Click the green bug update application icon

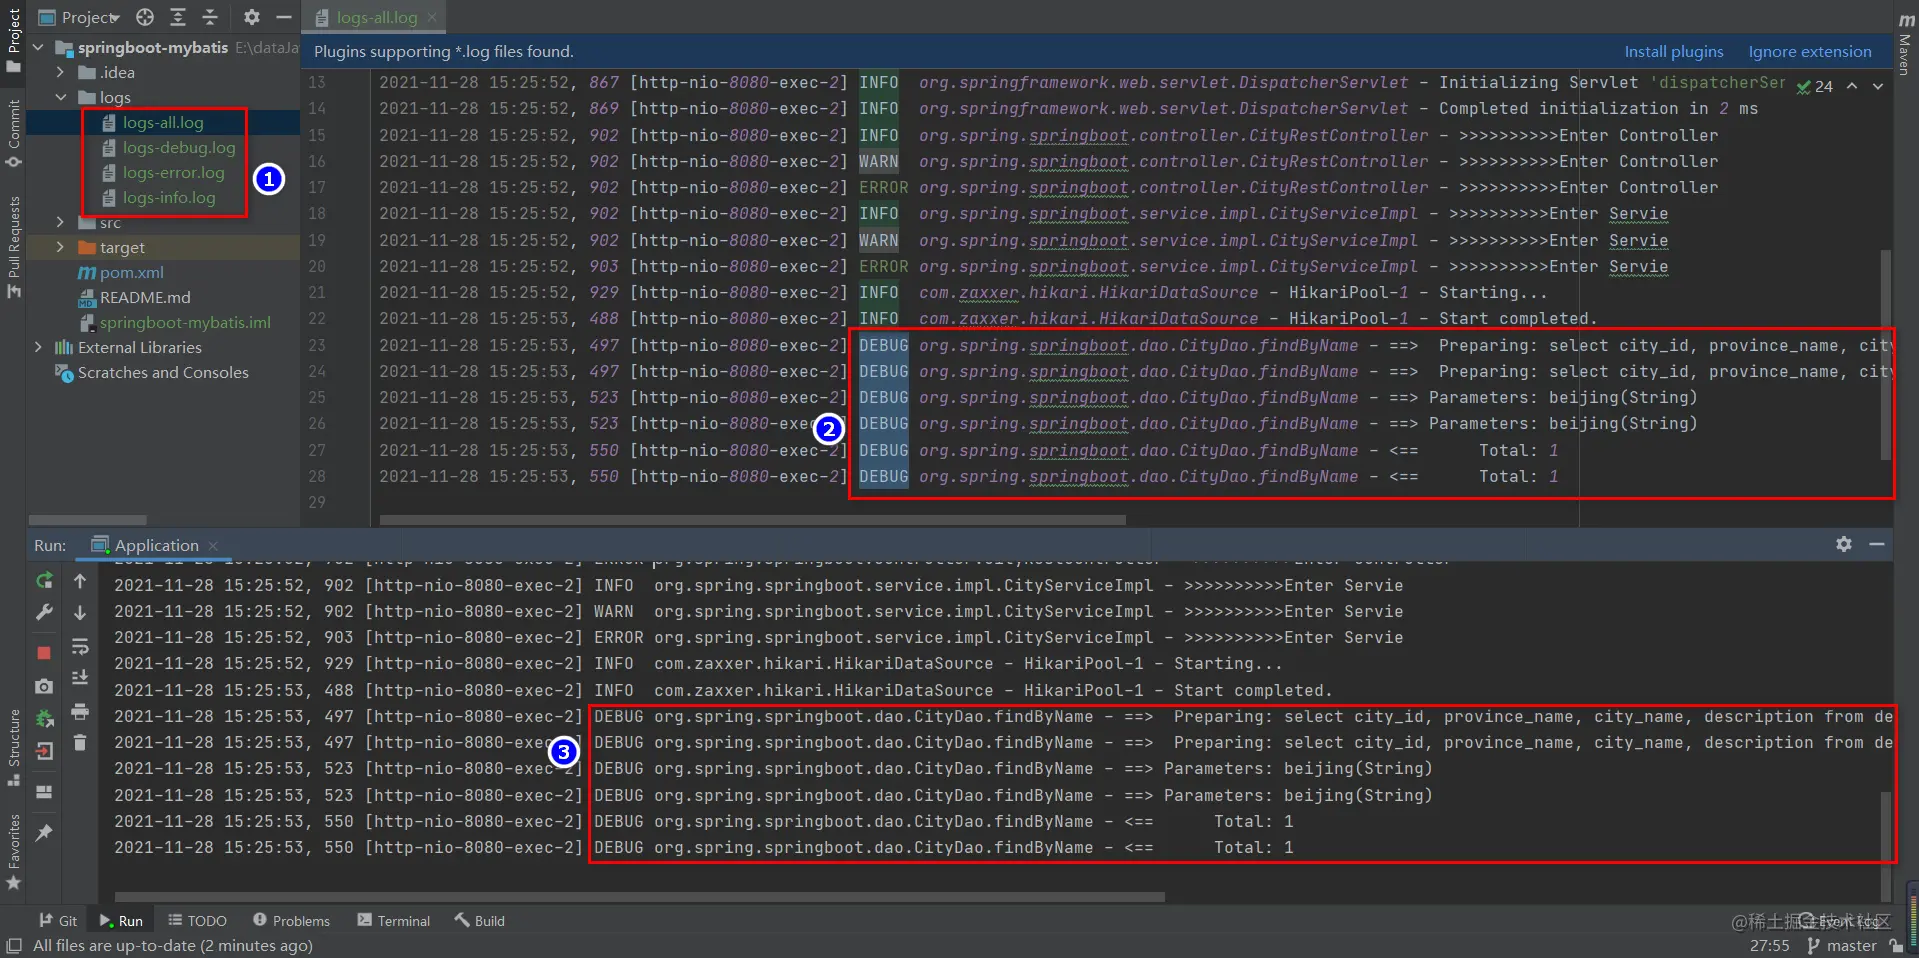pos(44,718)
